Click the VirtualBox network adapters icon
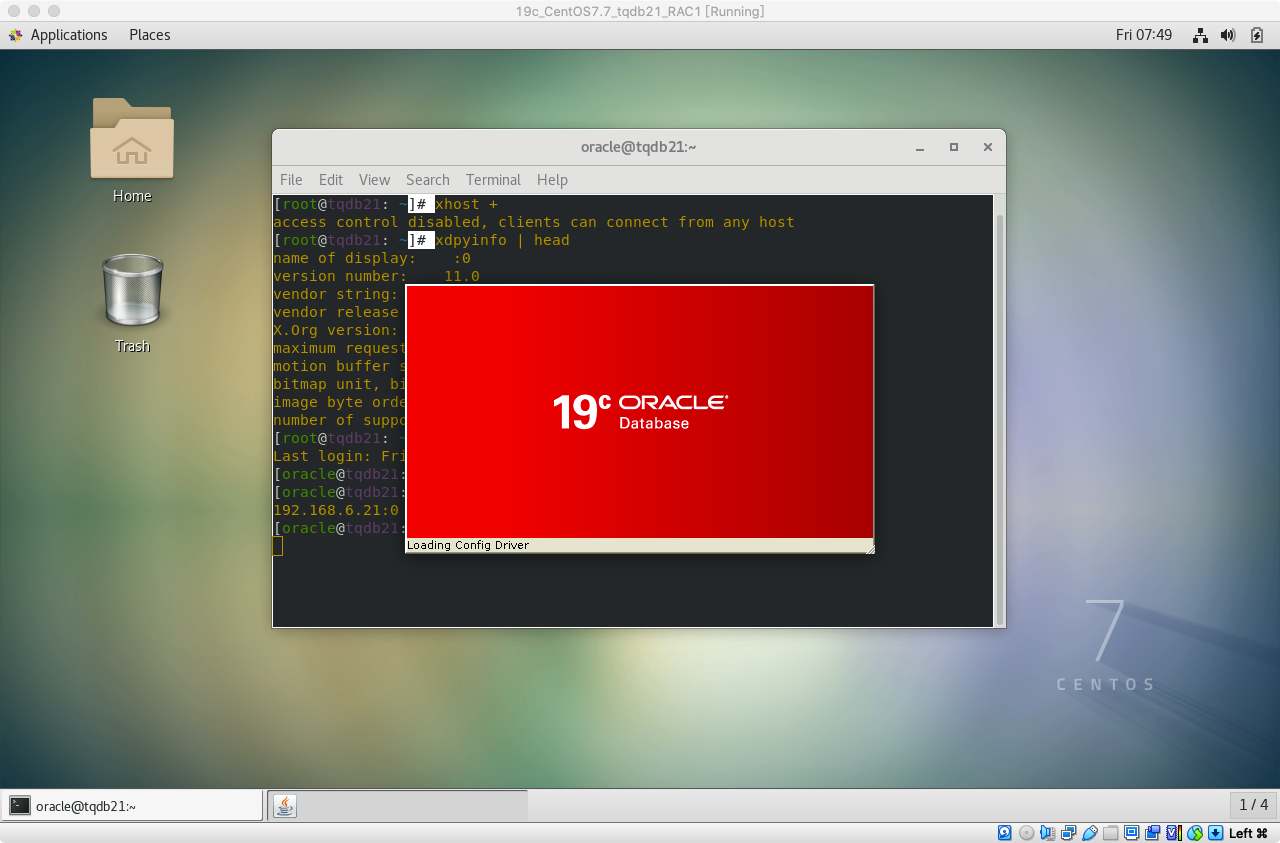The height and width of the screenshot is (843, 1280). pyautogui.click(x=1069, y=833)
